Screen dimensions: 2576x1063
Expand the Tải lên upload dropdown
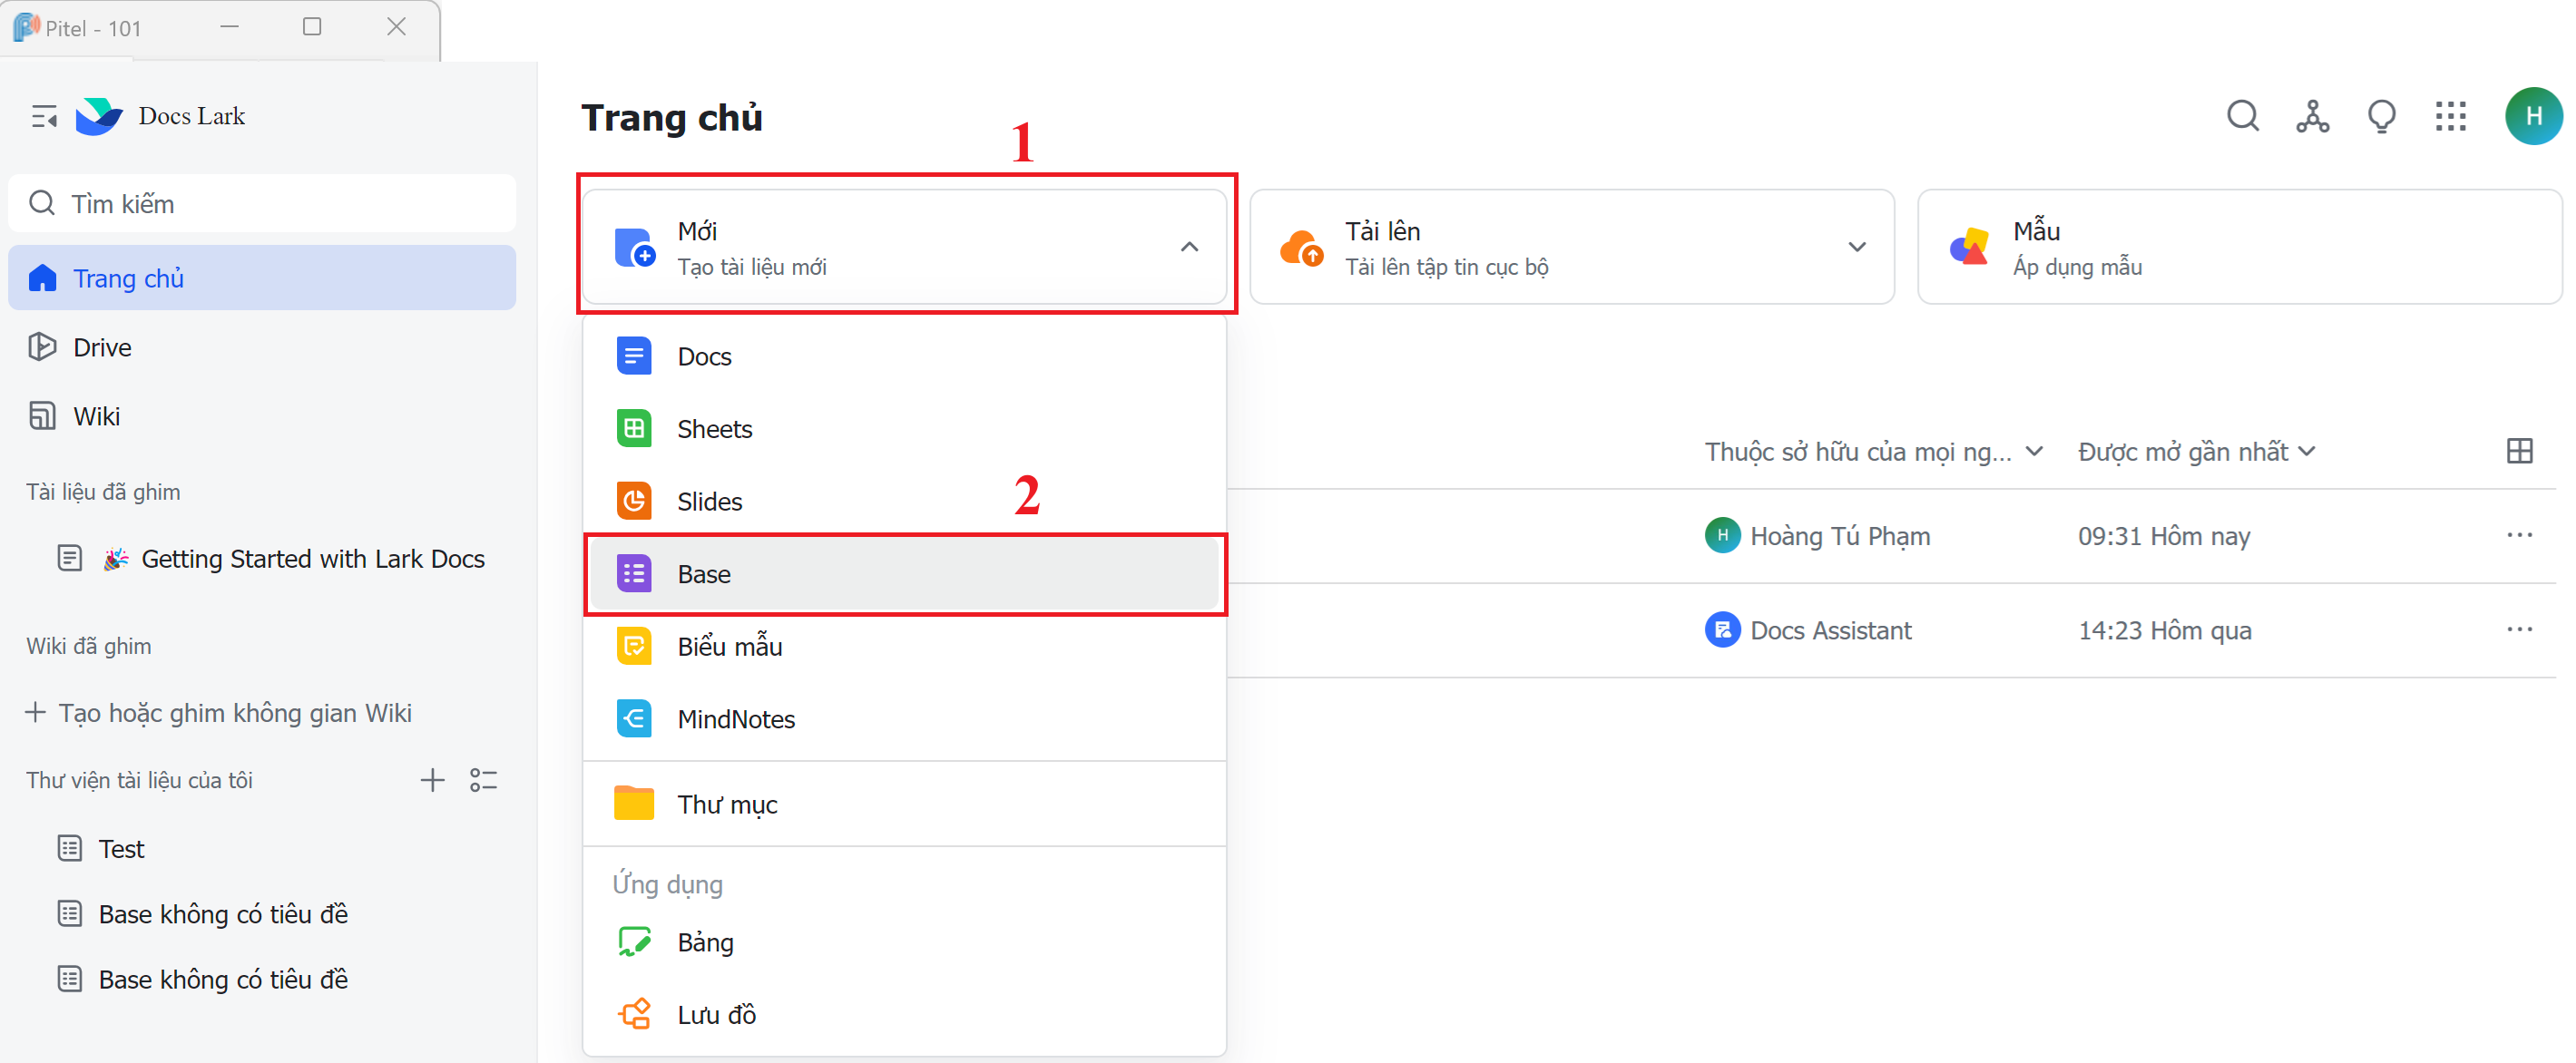[1856, 247]
